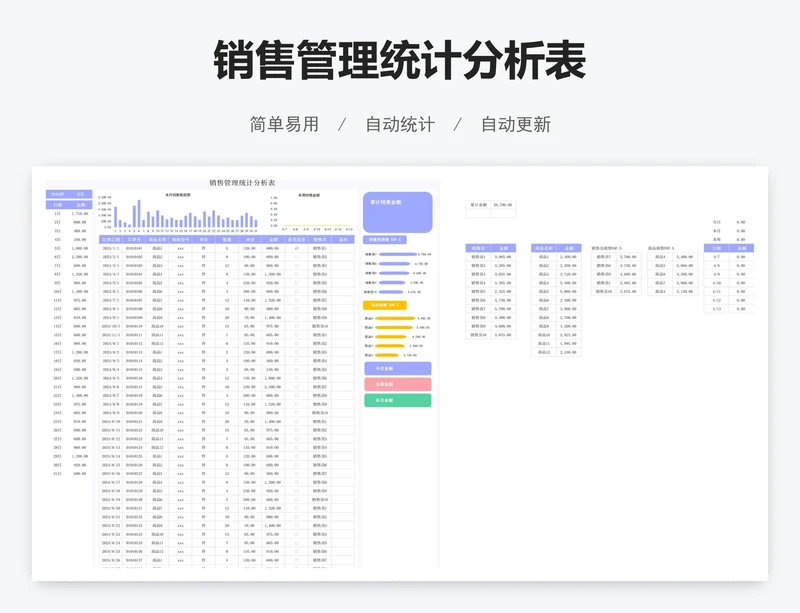Click the 商品销售TOP.5 table title at right
Viewport: 800px width, 613px height.
pyautogui.click(x=661, y=248)
